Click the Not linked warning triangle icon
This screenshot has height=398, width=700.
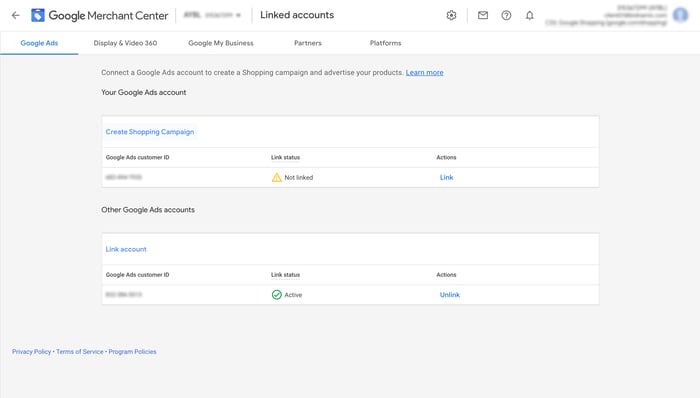pyautogui.click(x=276, y=177)
